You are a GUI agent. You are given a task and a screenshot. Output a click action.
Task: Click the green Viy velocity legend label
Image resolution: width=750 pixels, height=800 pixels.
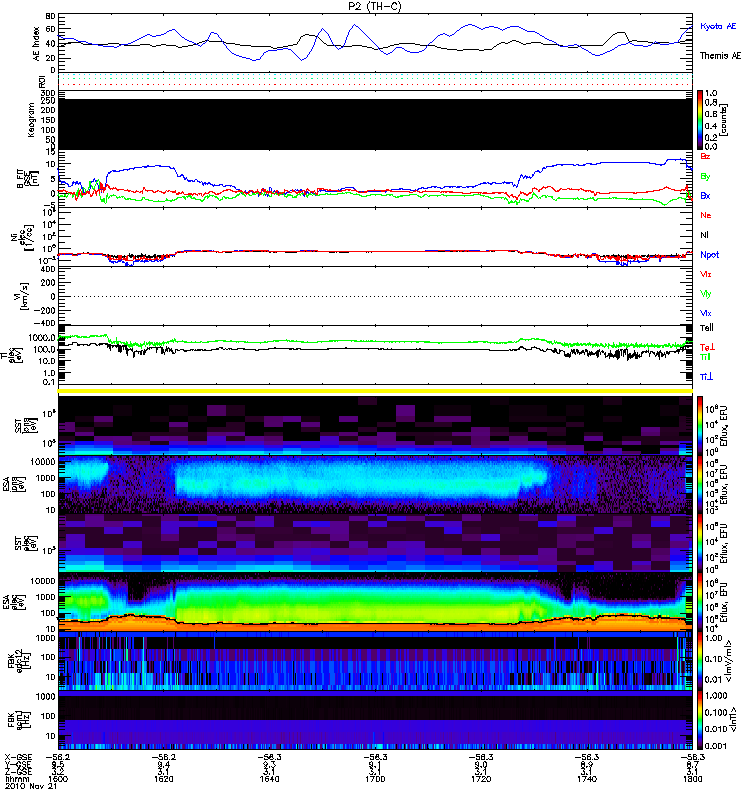706,294
